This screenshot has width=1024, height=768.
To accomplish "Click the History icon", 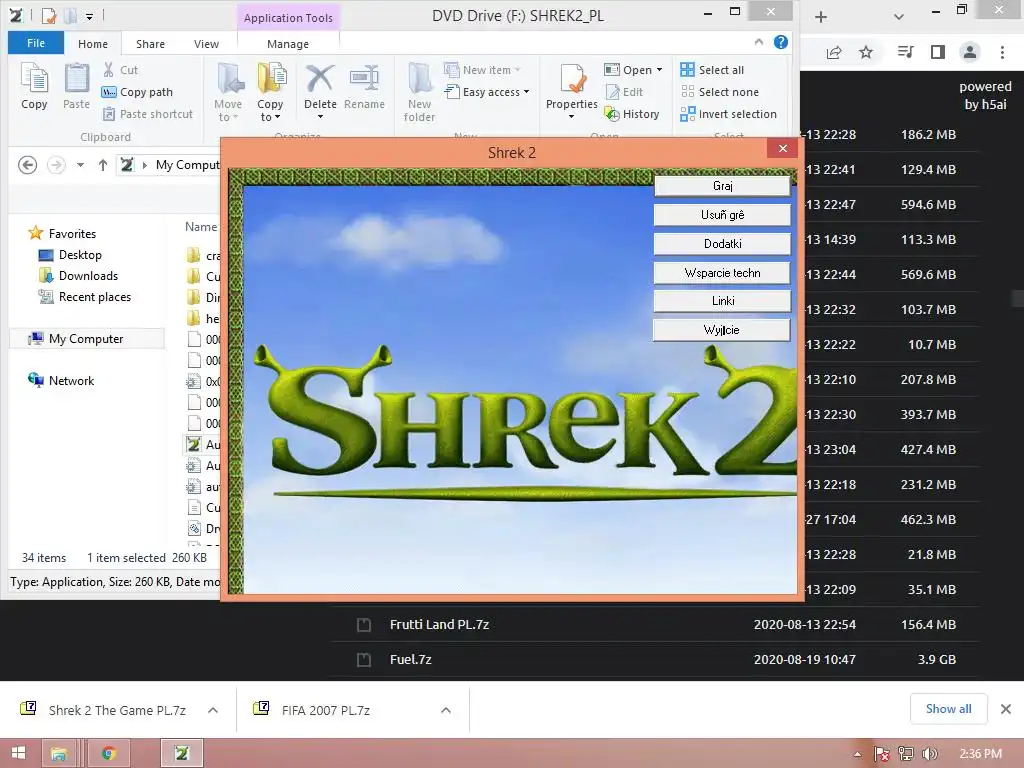I will (611, 114).
